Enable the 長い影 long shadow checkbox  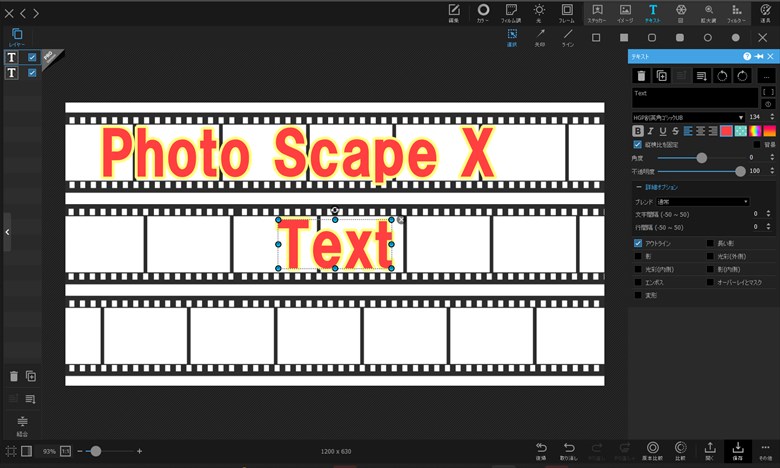click(710, 243)
